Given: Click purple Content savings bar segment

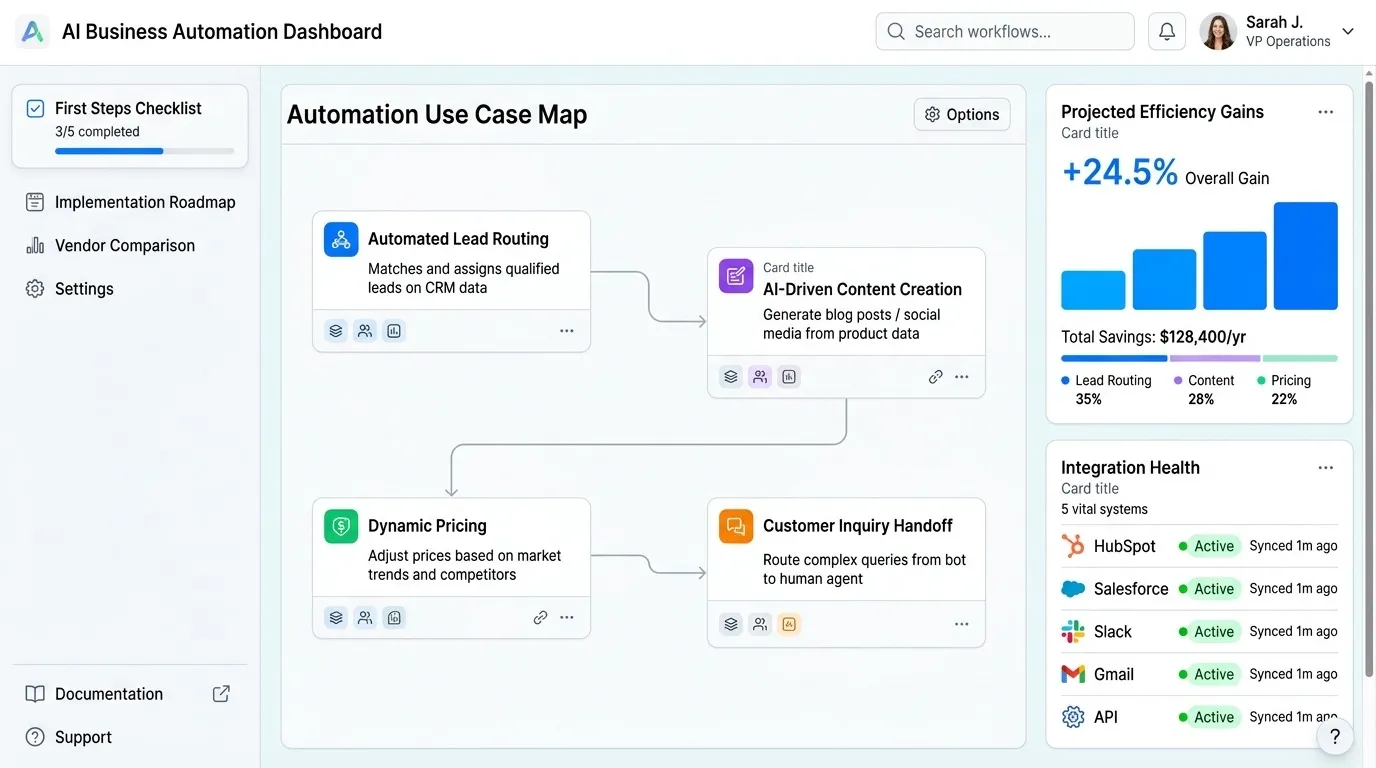Looking at the screenshot, I should point(1215,358).
